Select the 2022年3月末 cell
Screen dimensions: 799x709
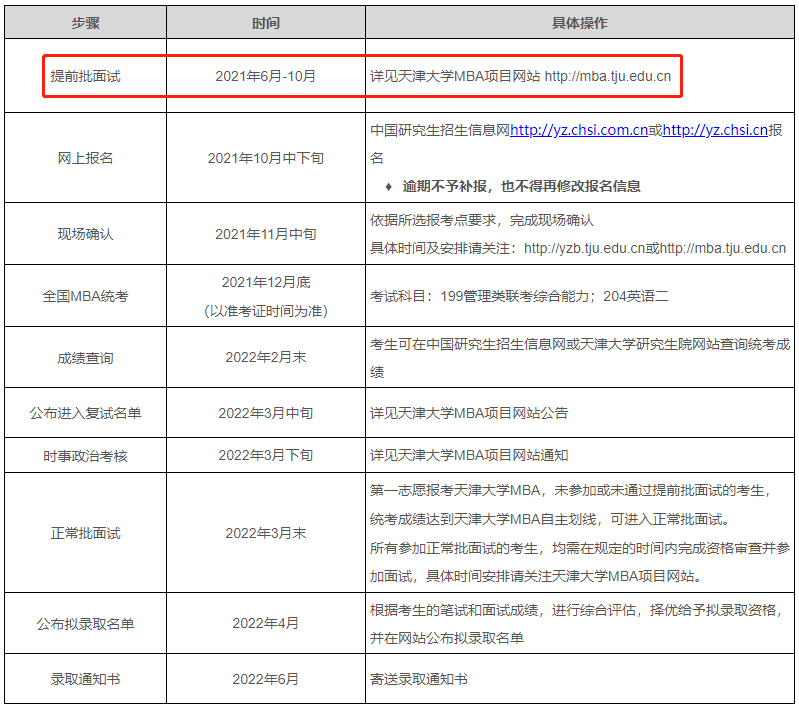coord(265,533)
